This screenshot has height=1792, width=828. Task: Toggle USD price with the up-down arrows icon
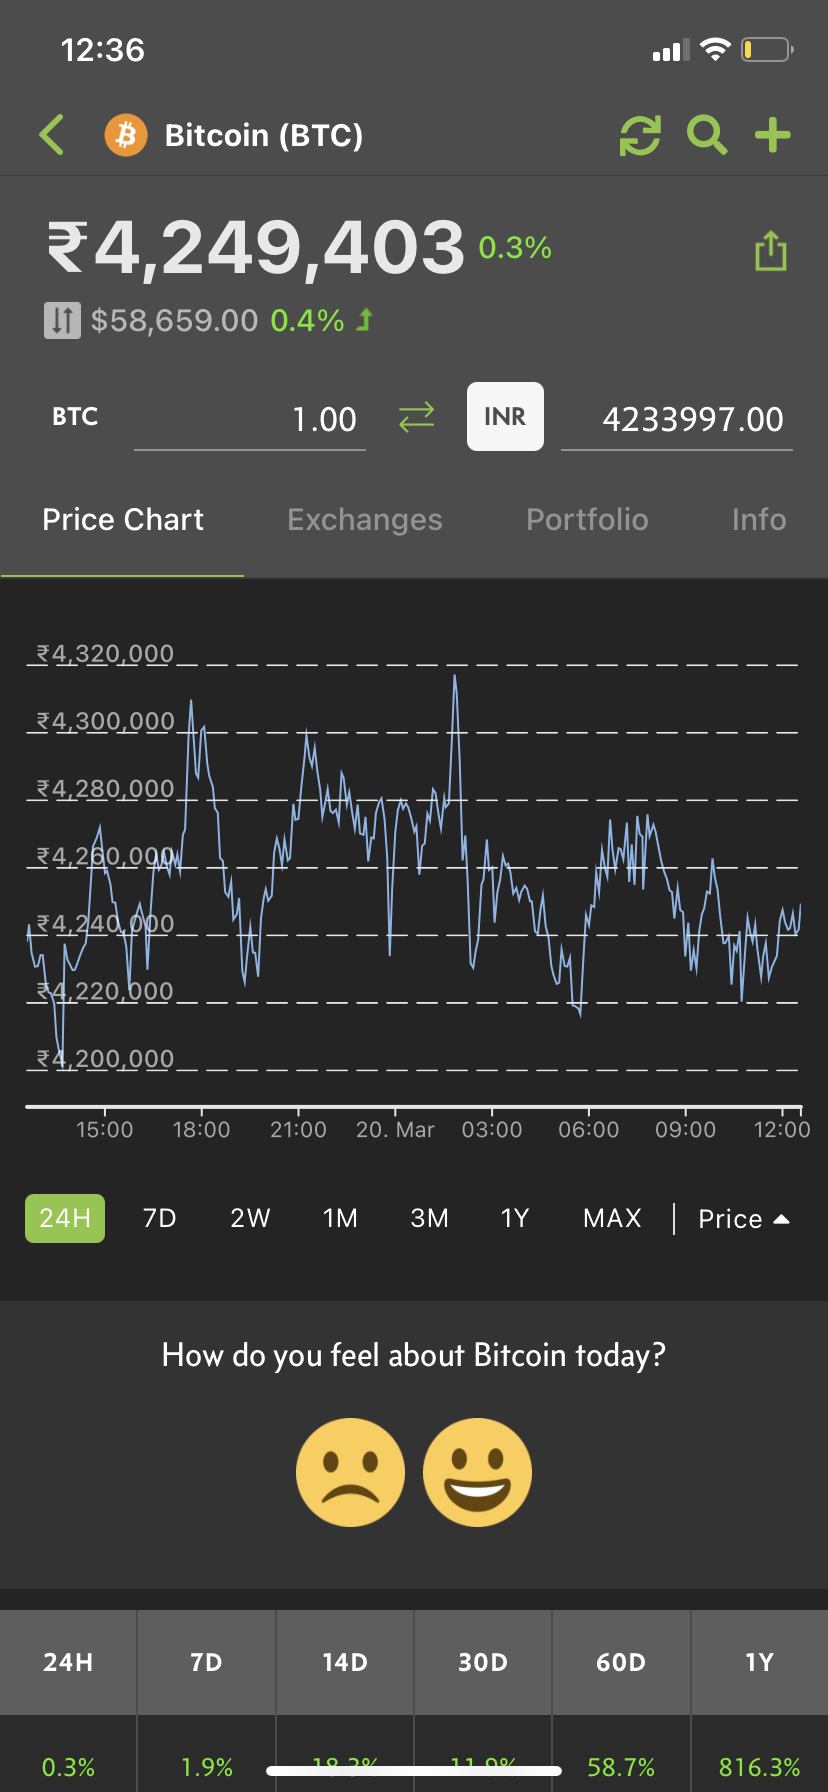(62, 321)
